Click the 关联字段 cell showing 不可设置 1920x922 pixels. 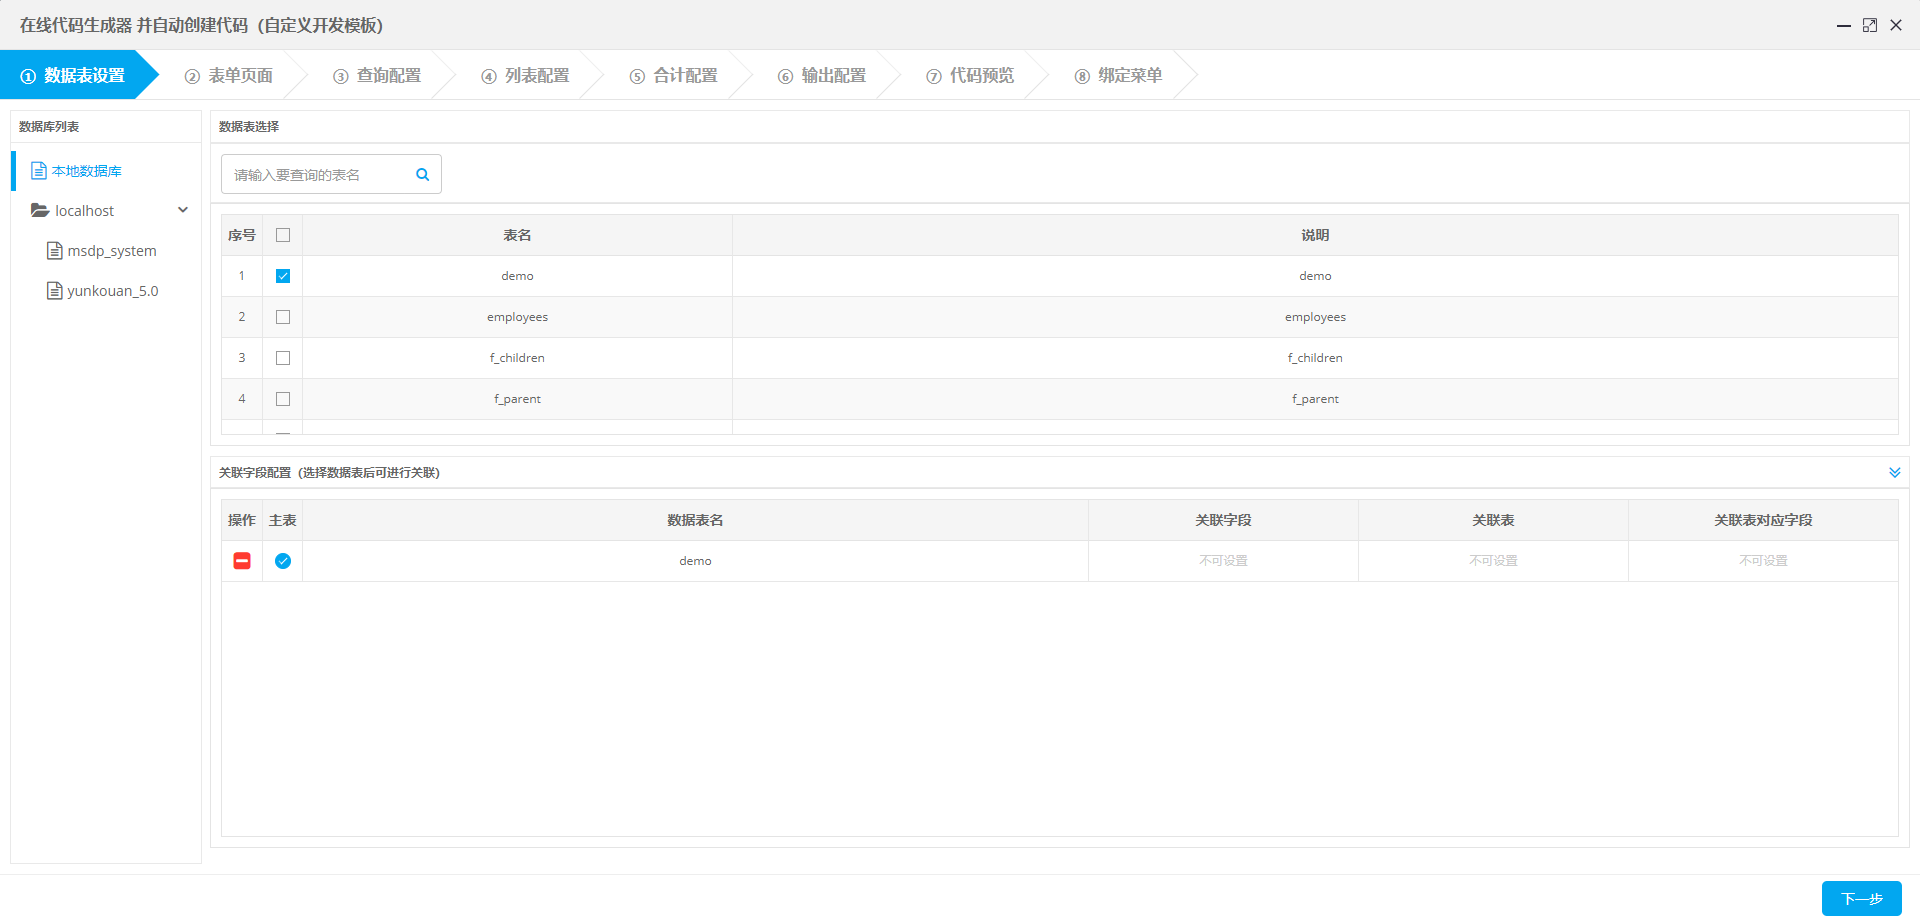[1223, 561]
